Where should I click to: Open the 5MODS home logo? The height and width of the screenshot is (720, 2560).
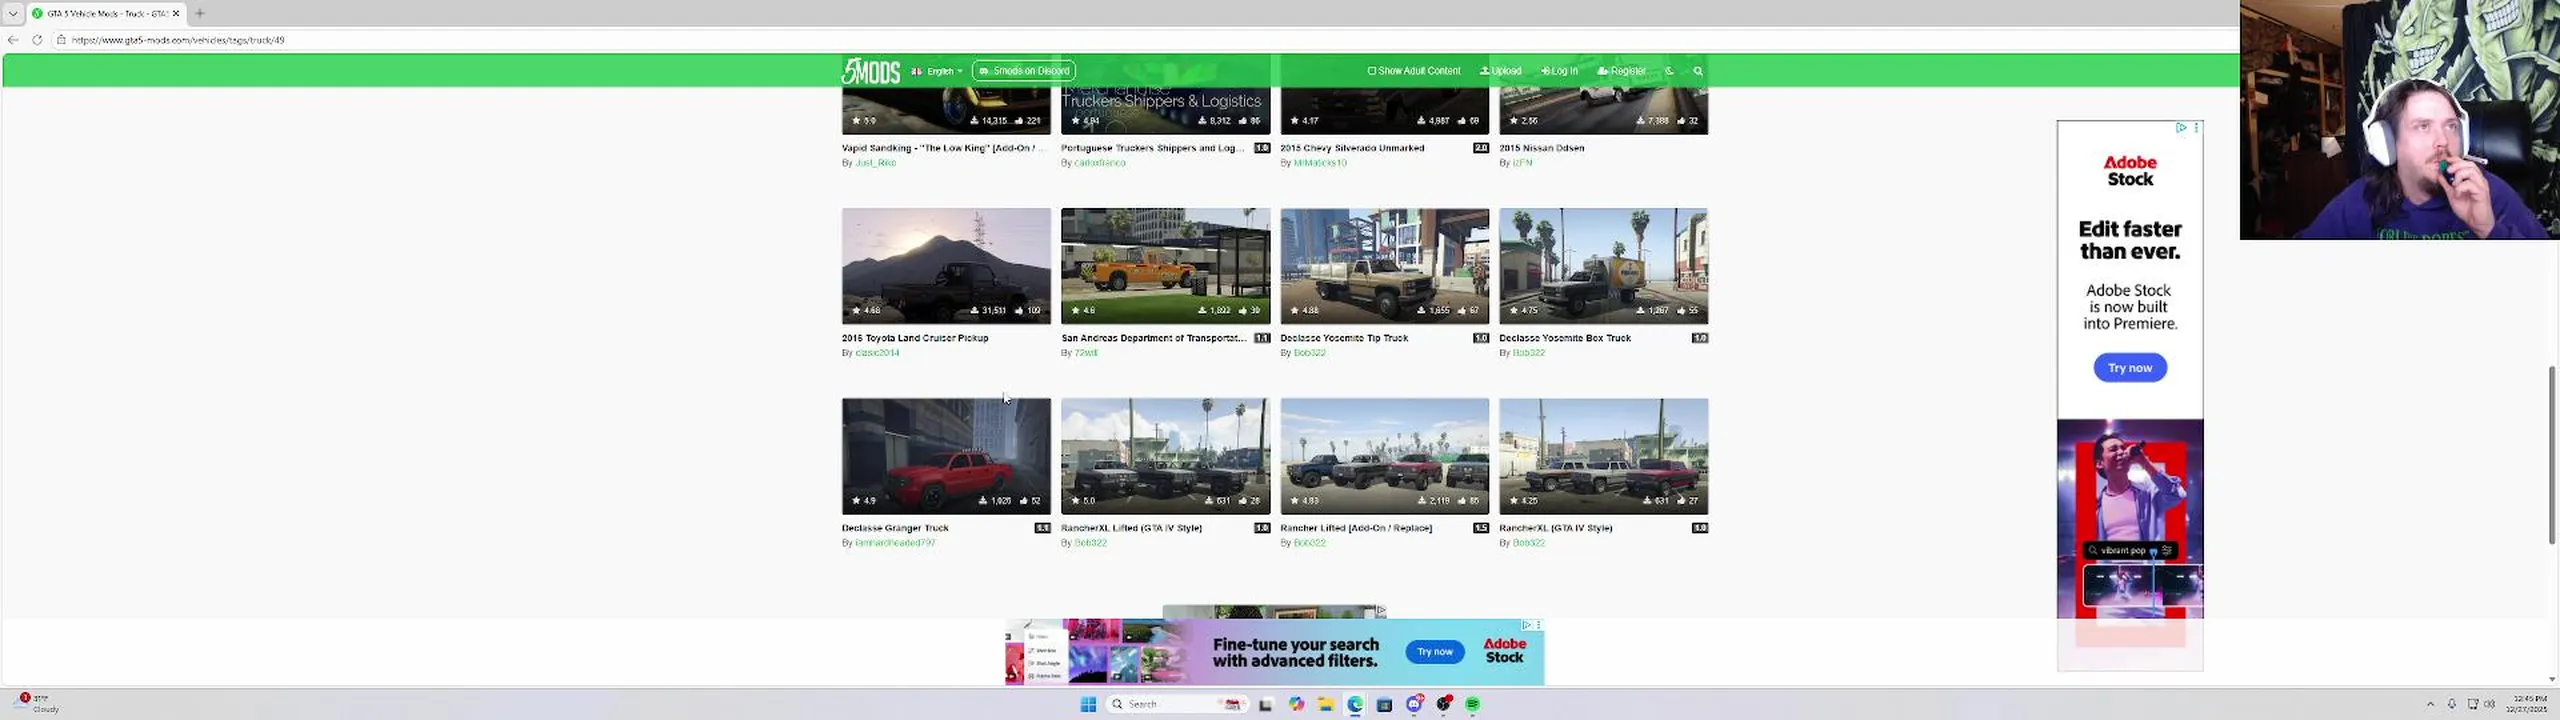[870, 71]
